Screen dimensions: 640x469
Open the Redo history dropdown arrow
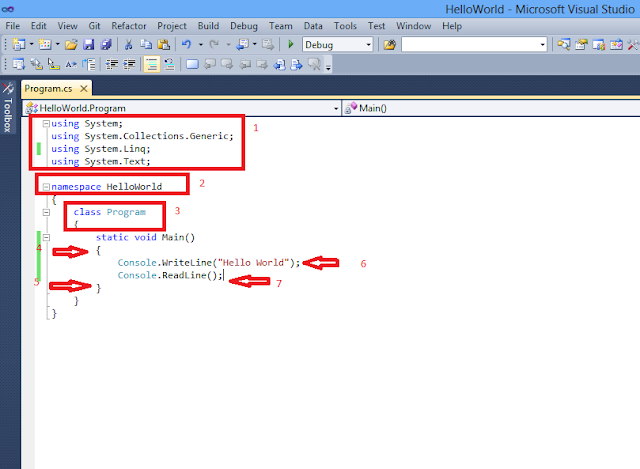pyautogui.click(x=228, y=44)
